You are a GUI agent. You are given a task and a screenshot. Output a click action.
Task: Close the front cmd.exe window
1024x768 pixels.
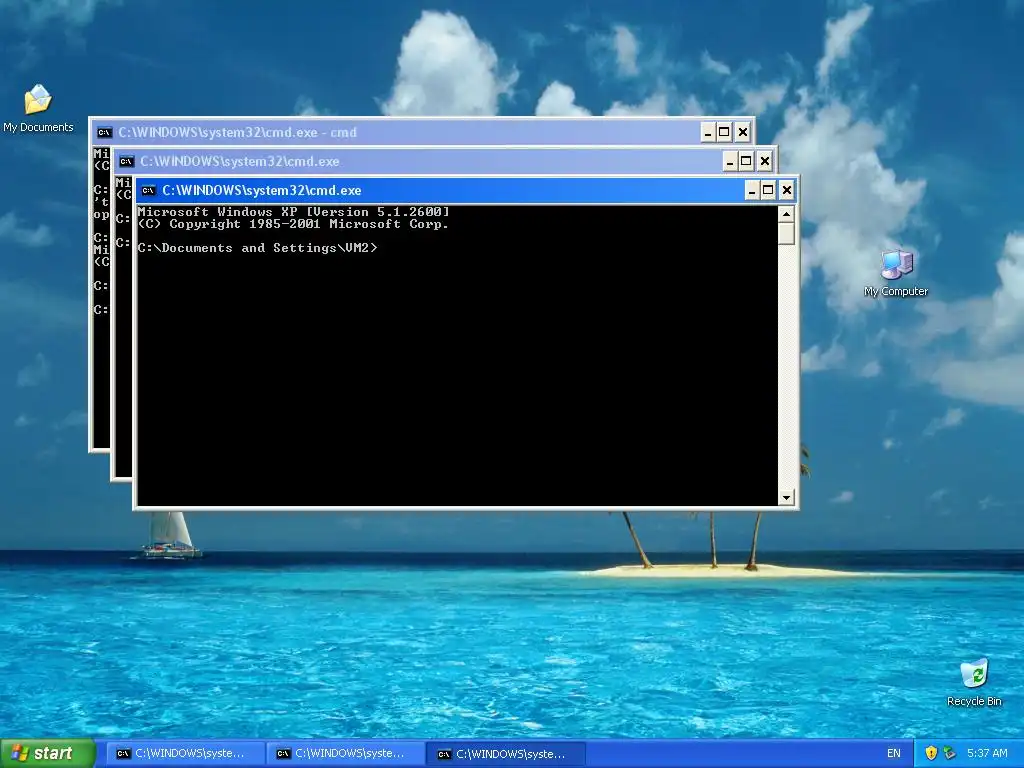tap(787, 191)
